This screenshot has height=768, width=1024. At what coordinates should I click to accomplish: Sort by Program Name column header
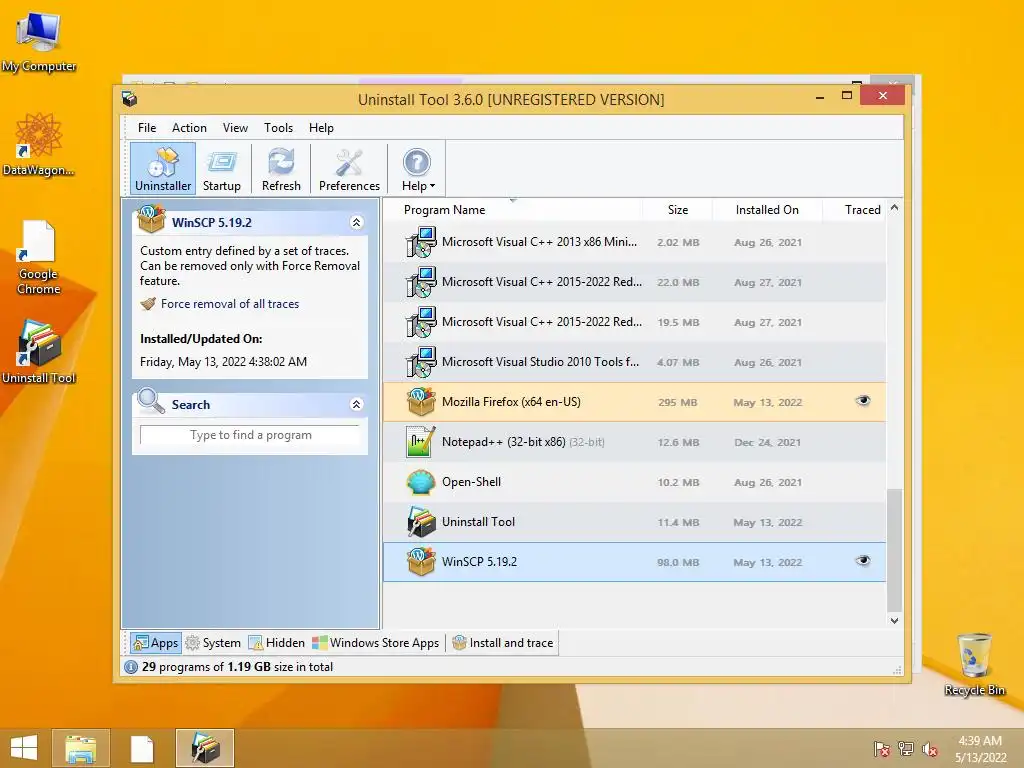[444, 210]
